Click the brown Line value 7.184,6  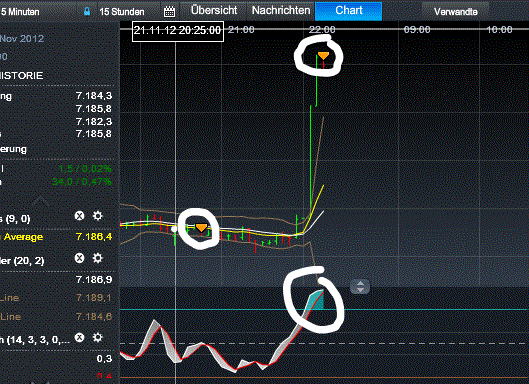point(94,317)
